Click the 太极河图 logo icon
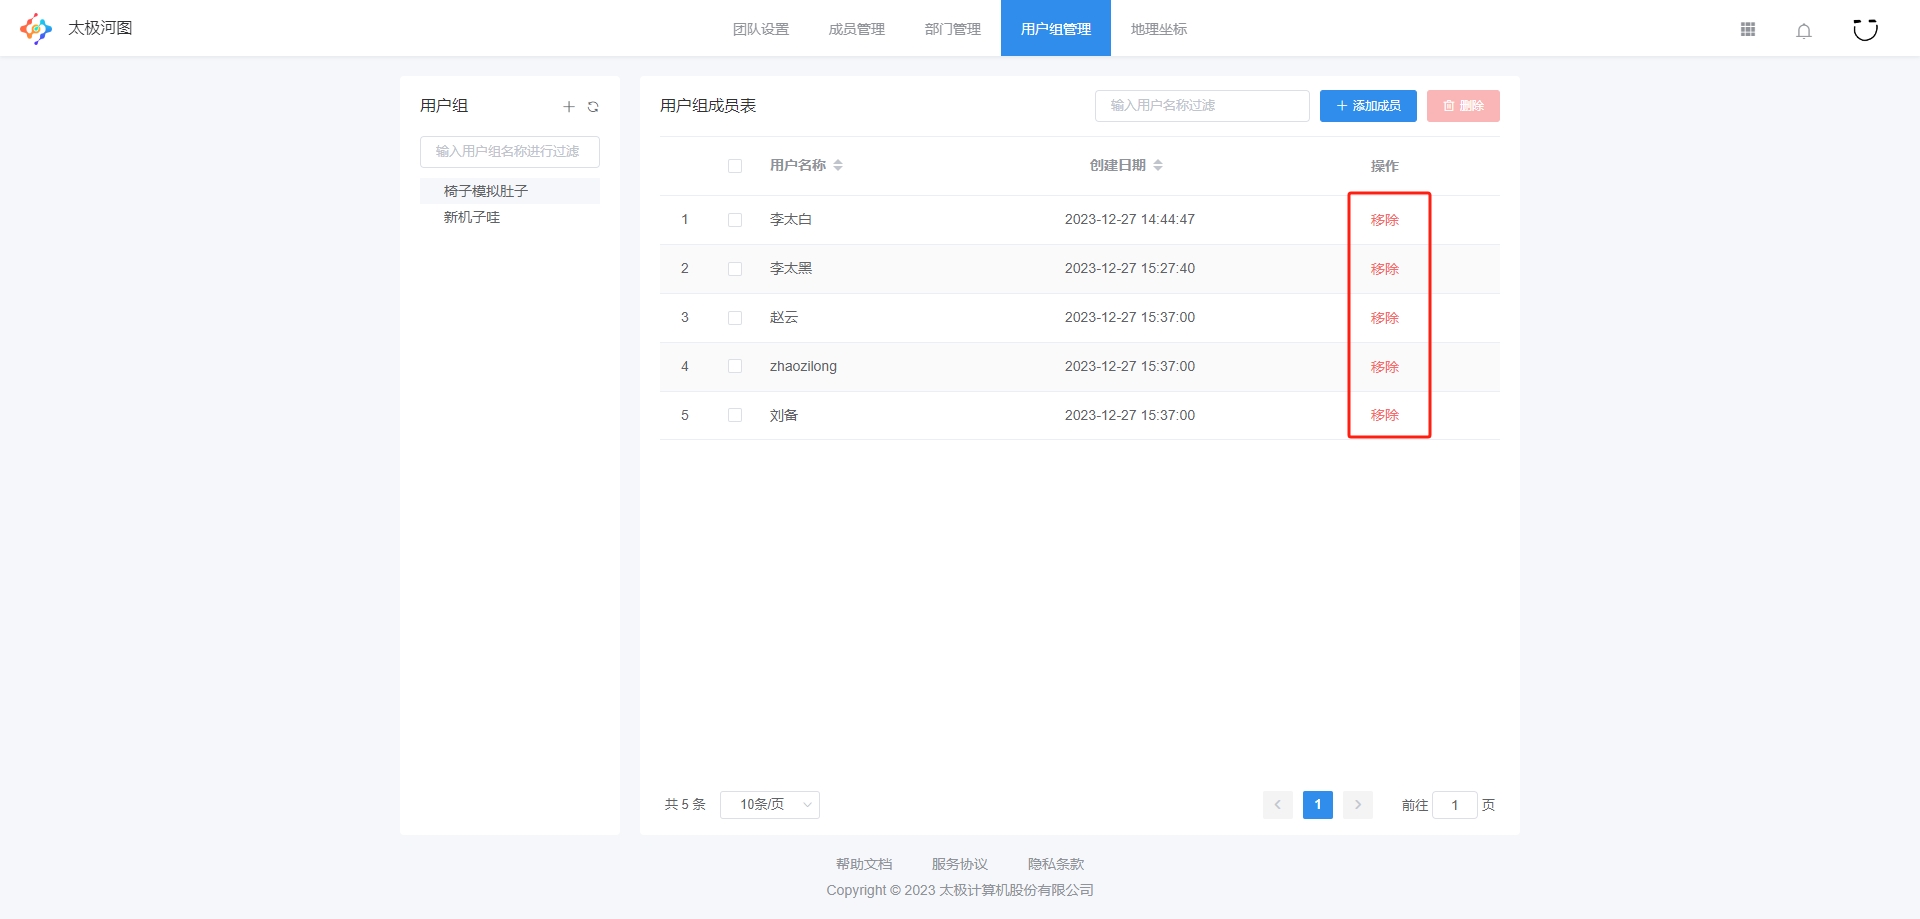 36,28
